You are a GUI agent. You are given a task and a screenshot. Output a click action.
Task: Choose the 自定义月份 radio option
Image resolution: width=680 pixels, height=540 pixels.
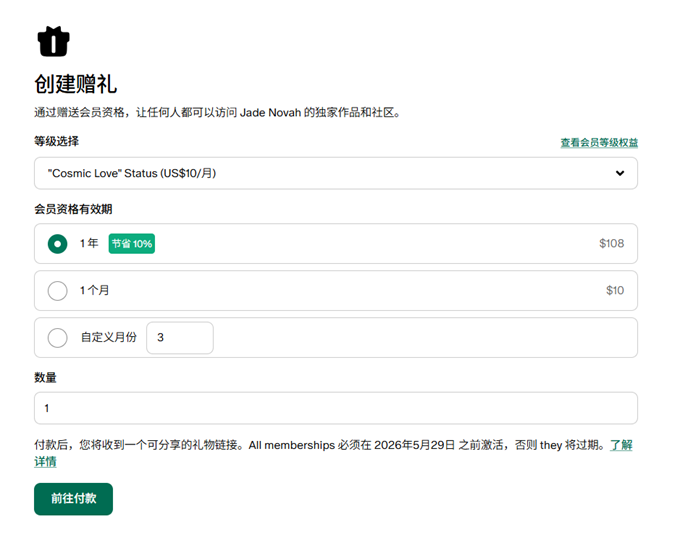click(58, 338)
